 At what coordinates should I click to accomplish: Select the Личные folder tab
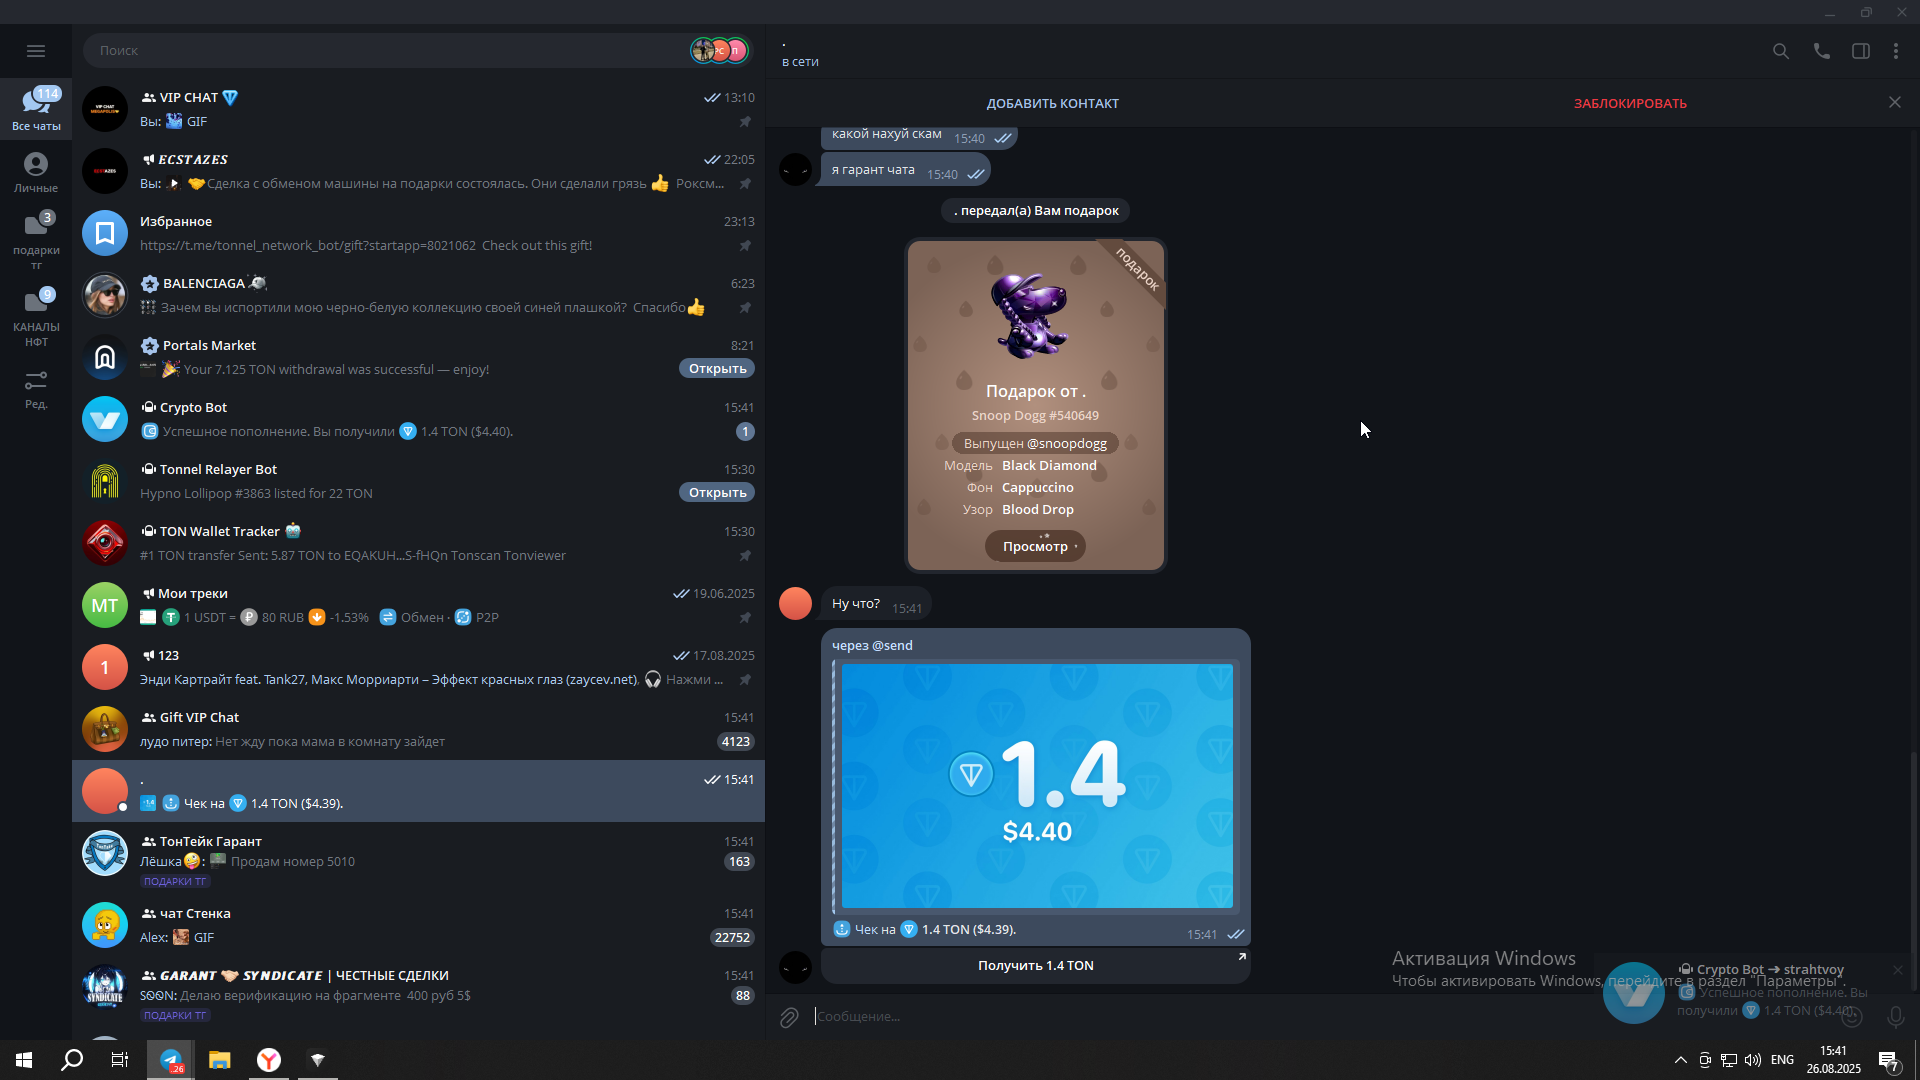point(36,172)
